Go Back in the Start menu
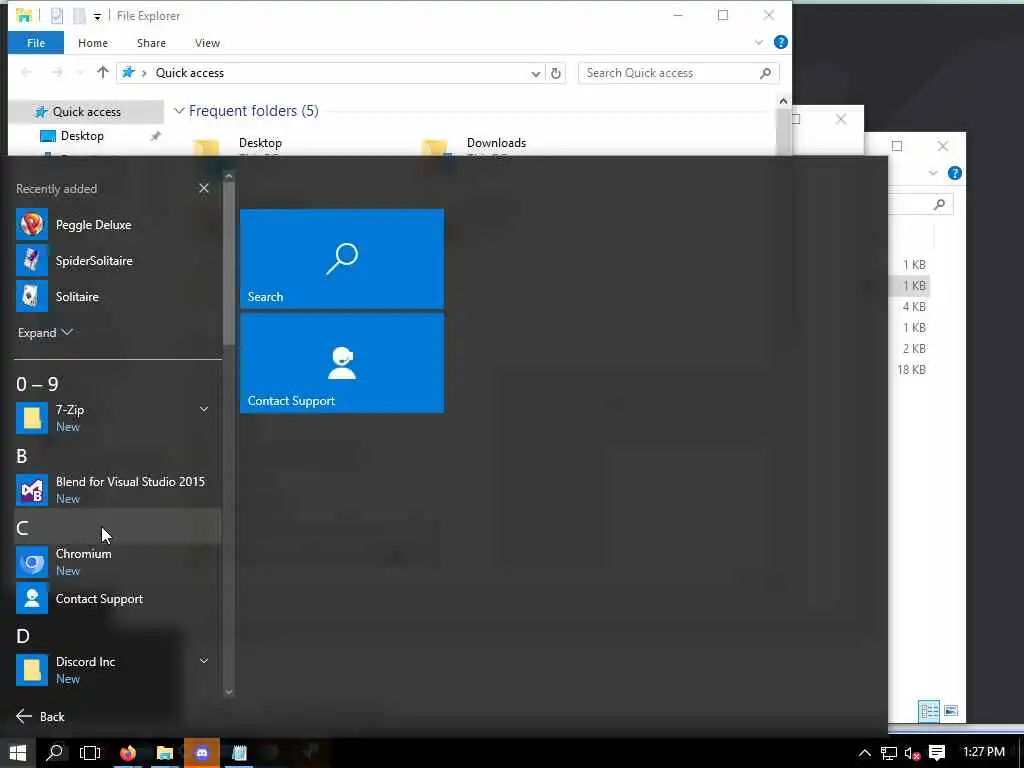This screenshot has width=1024, height=768. 40,716
